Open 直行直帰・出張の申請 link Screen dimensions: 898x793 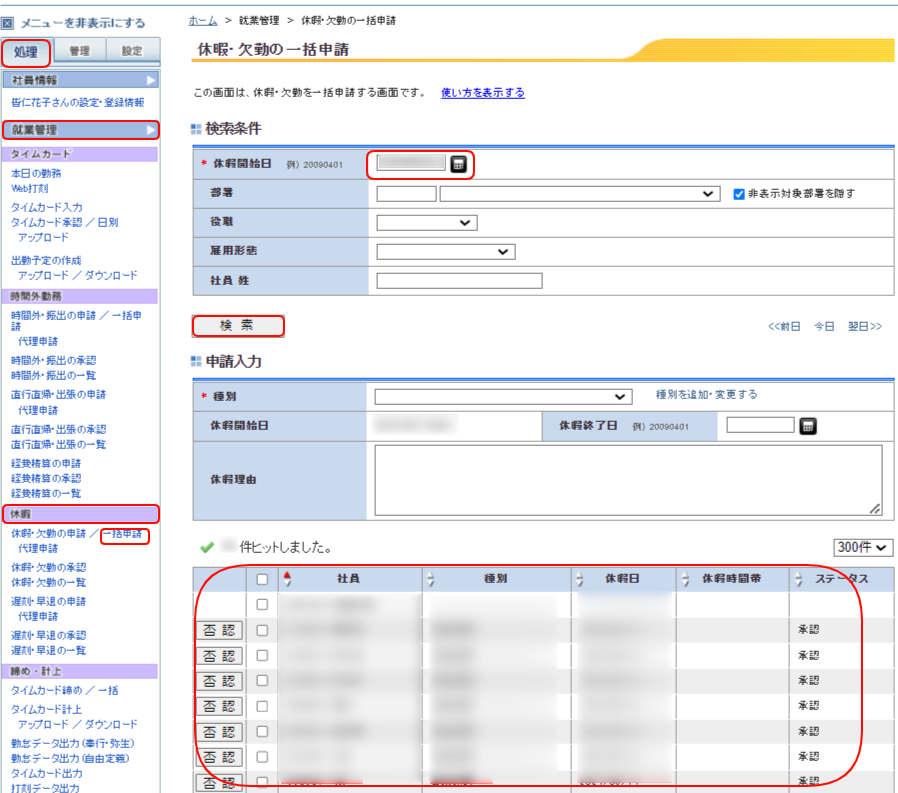tap(58, 394)
